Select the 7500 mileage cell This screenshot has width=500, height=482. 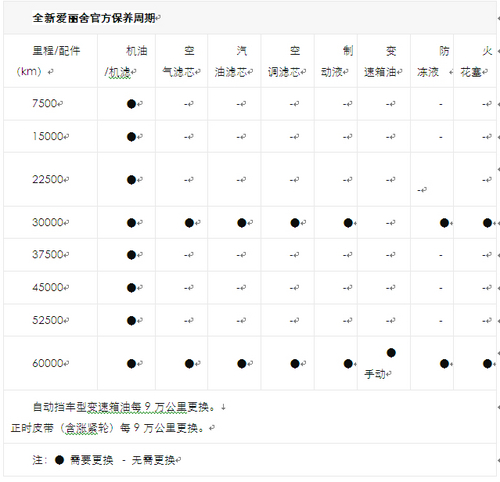tap(50, 104)
